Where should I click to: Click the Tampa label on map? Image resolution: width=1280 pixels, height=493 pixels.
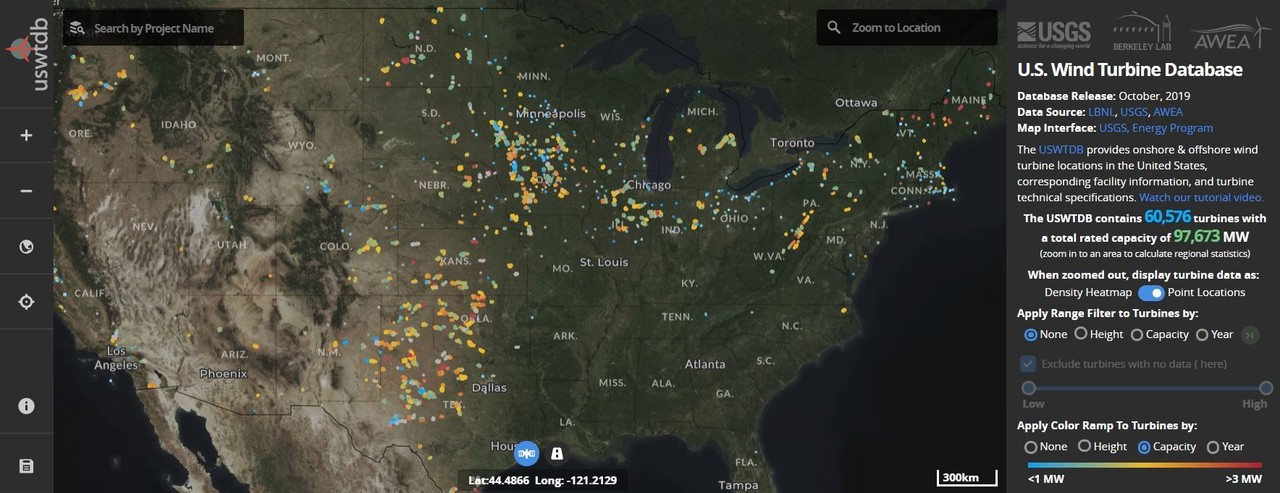pos(738,485)
